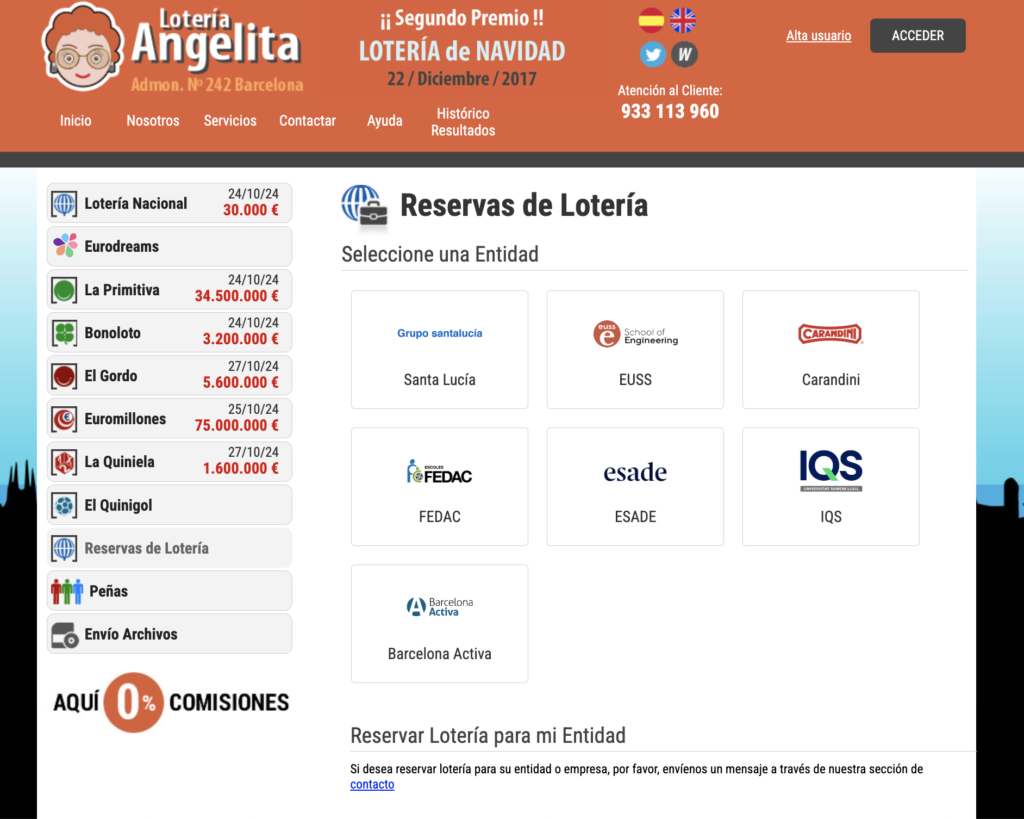1024x819 pixels.
Task: Open the Peñas sidebar label
Action: coord(108,591)
